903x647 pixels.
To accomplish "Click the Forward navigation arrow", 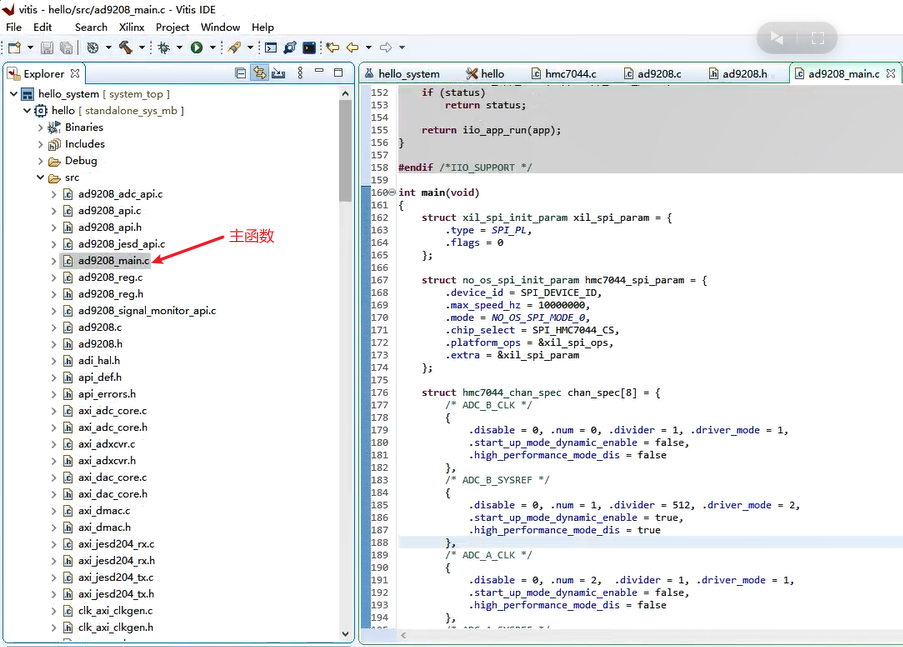I will click(386, 47).
